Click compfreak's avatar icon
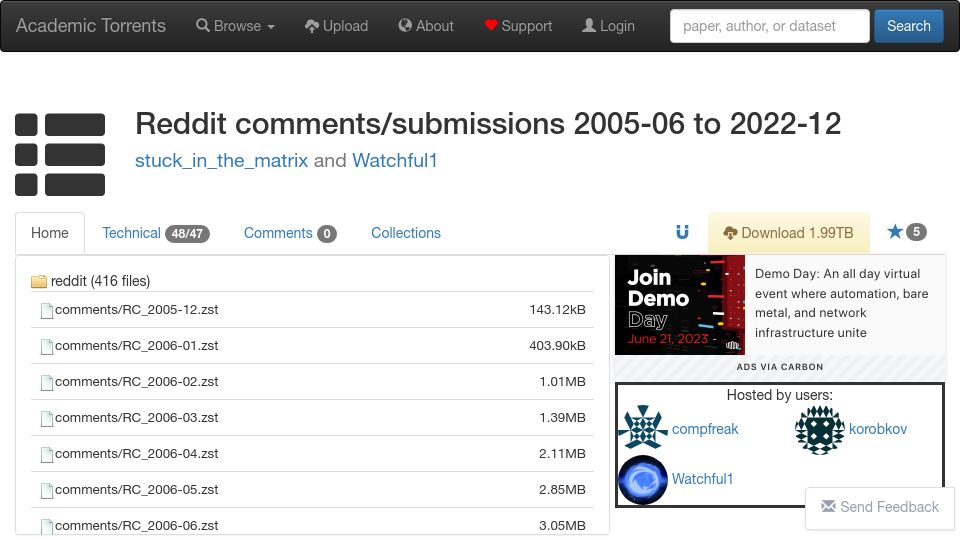 pos(643,427)
